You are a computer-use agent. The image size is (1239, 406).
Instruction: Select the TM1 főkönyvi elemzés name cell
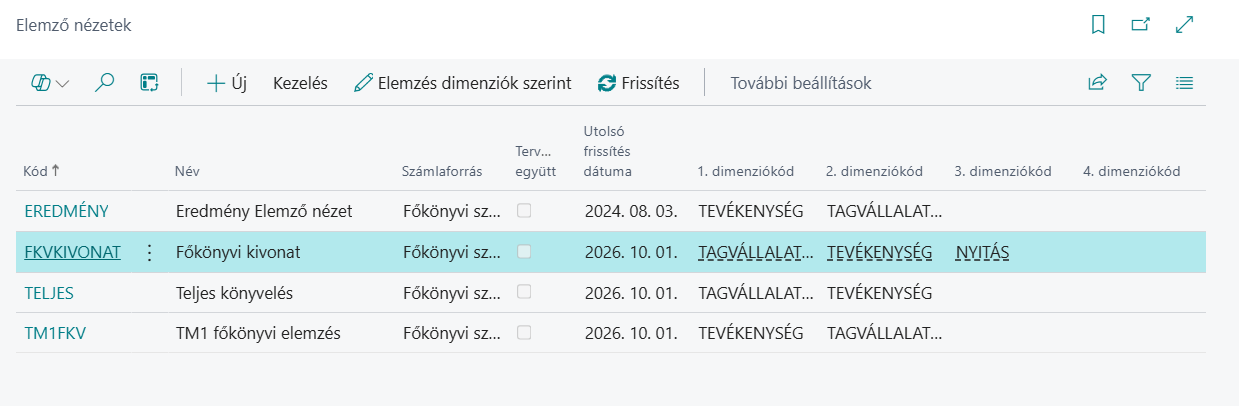tap(258, 333)
